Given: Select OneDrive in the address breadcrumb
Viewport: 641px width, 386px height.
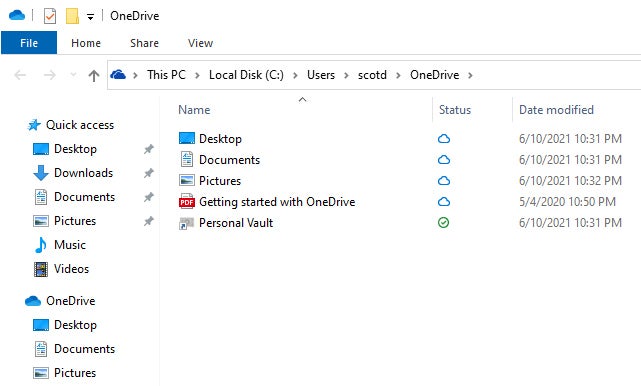Looking at the screenshot, I should tap(435, 75).
